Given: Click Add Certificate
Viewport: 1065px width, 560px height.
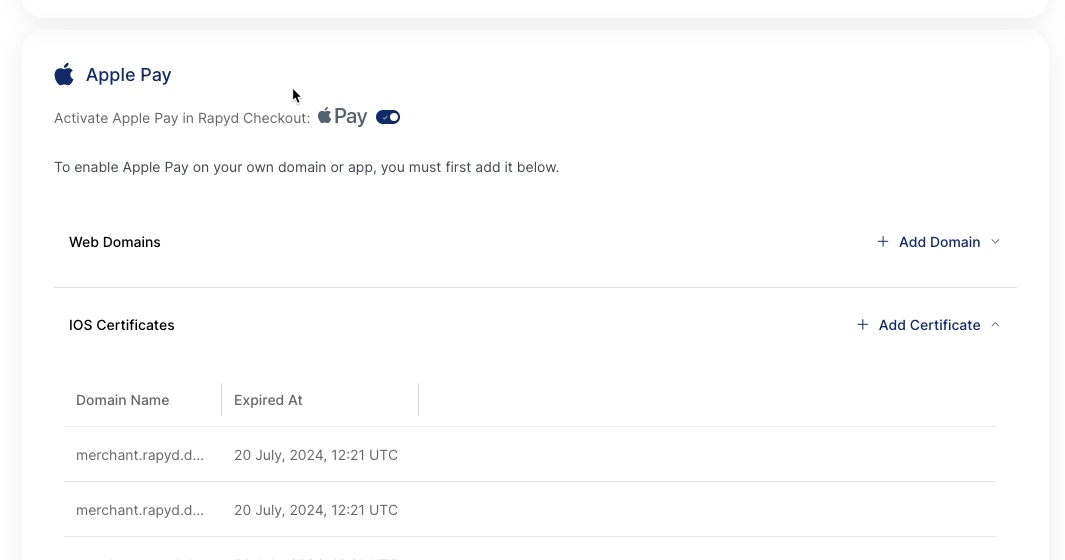Looking at the screenshot, I should click(929, 325).
